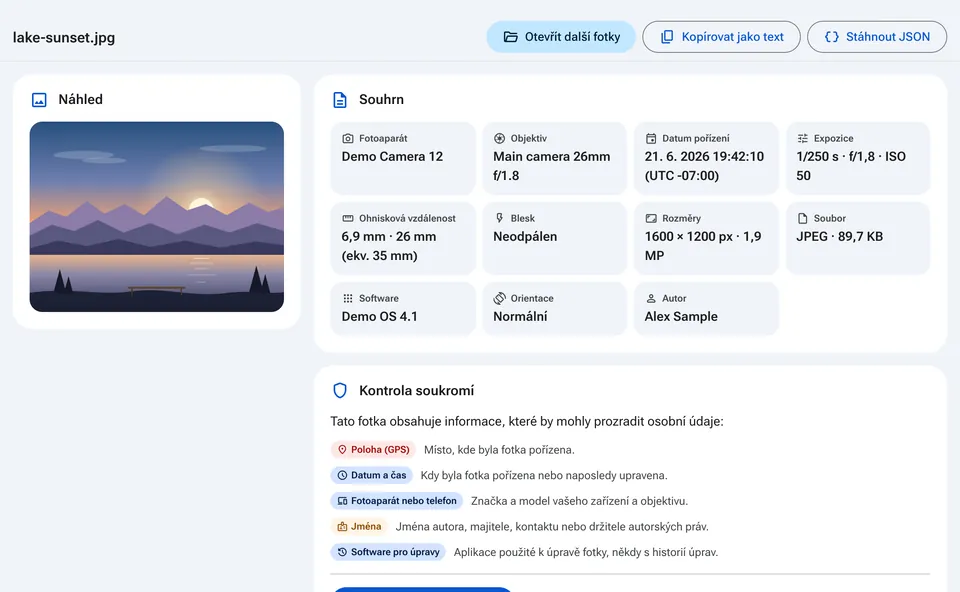The image size is (960, 592).
Task: Click 'Demo Camera 12' value text
Action: (x=392, y=157)
